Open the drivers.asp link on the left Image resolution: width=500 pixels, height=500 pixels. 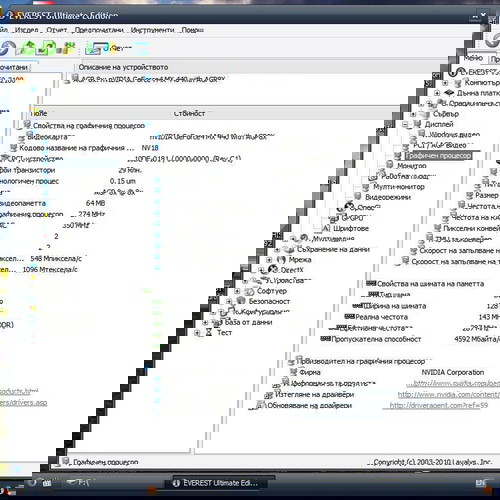tap(23, 402)
